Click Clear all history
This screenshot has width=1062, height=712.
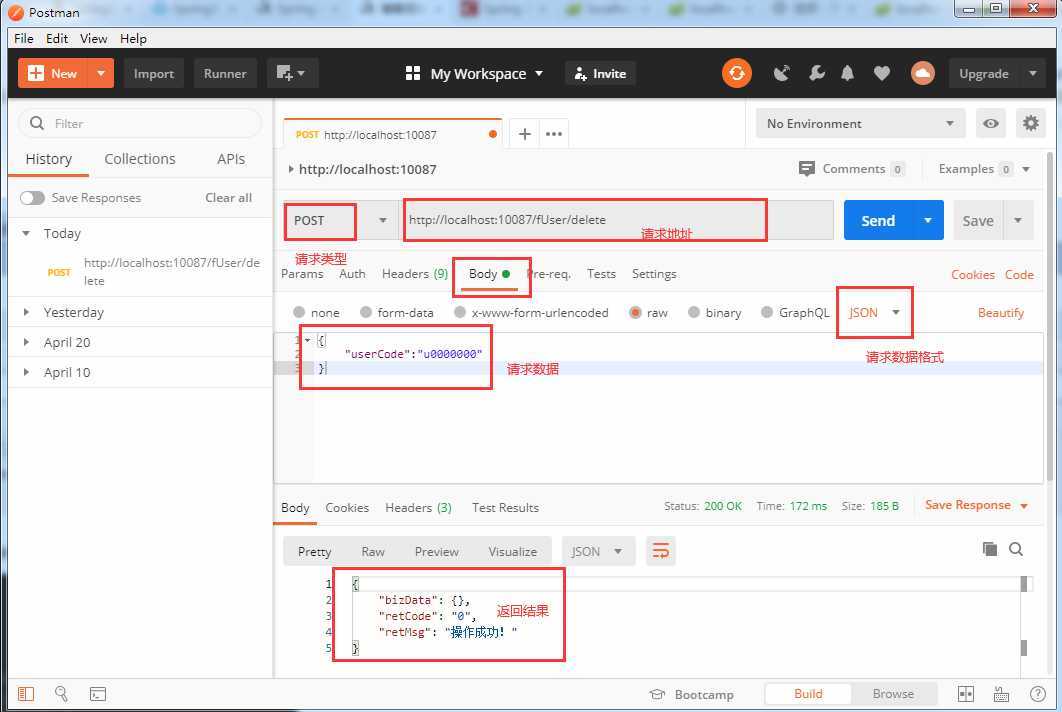tap(228, 198)
